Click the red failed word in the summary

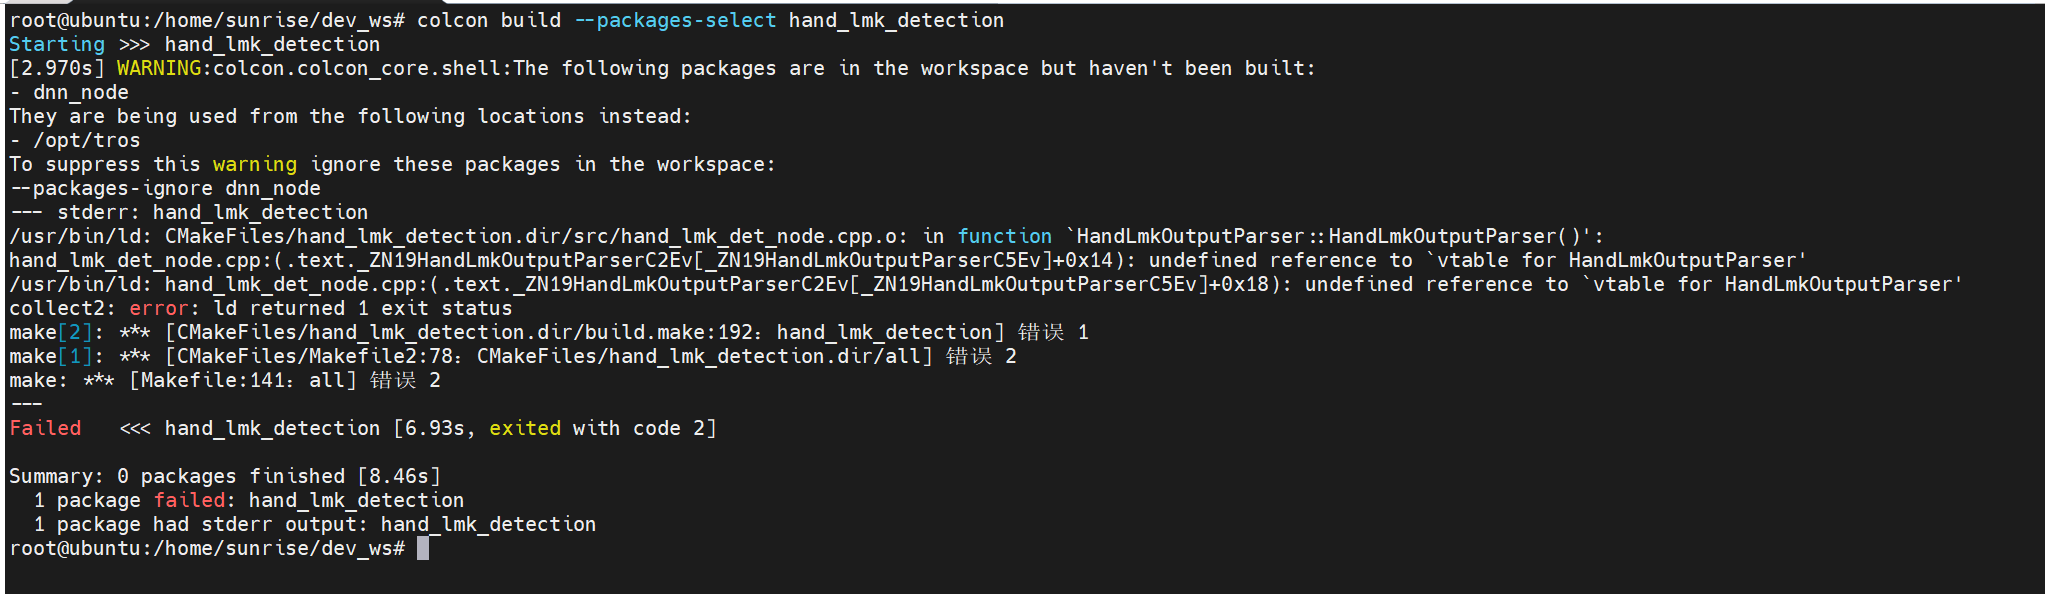coord(189,500)
